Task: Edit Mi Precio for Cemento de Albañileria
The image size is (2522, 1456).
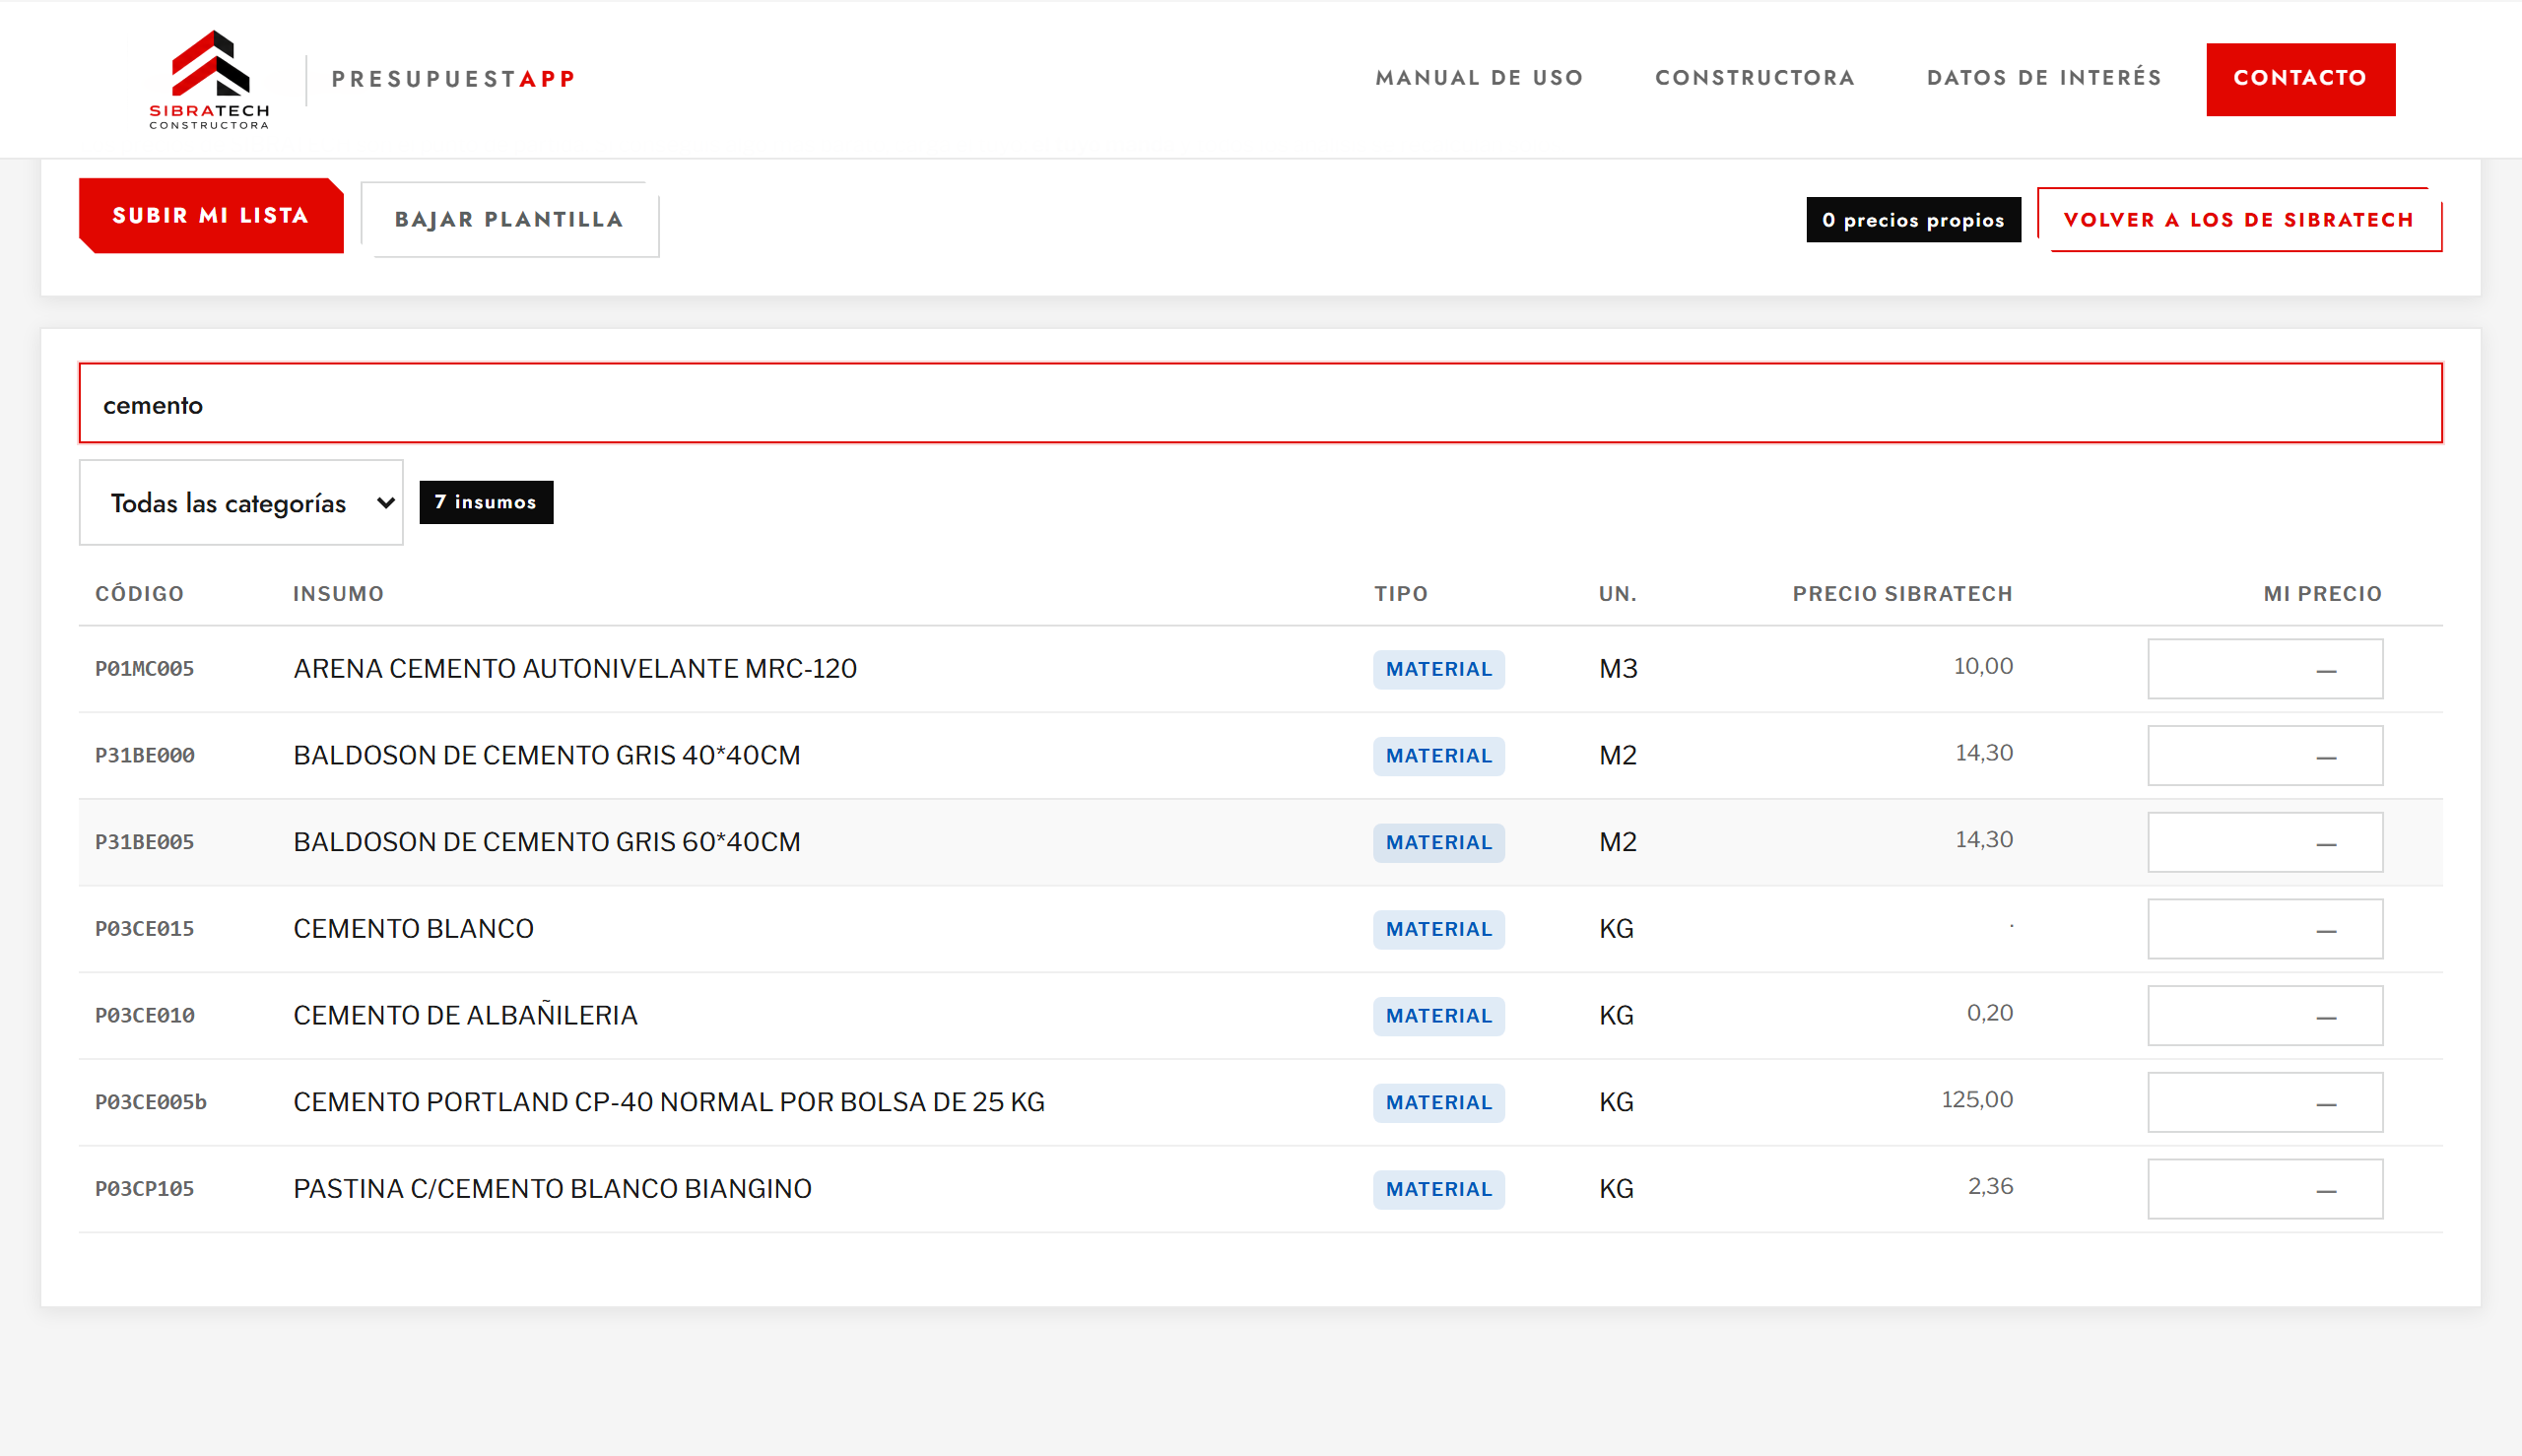Action: coord(2265,1015)
